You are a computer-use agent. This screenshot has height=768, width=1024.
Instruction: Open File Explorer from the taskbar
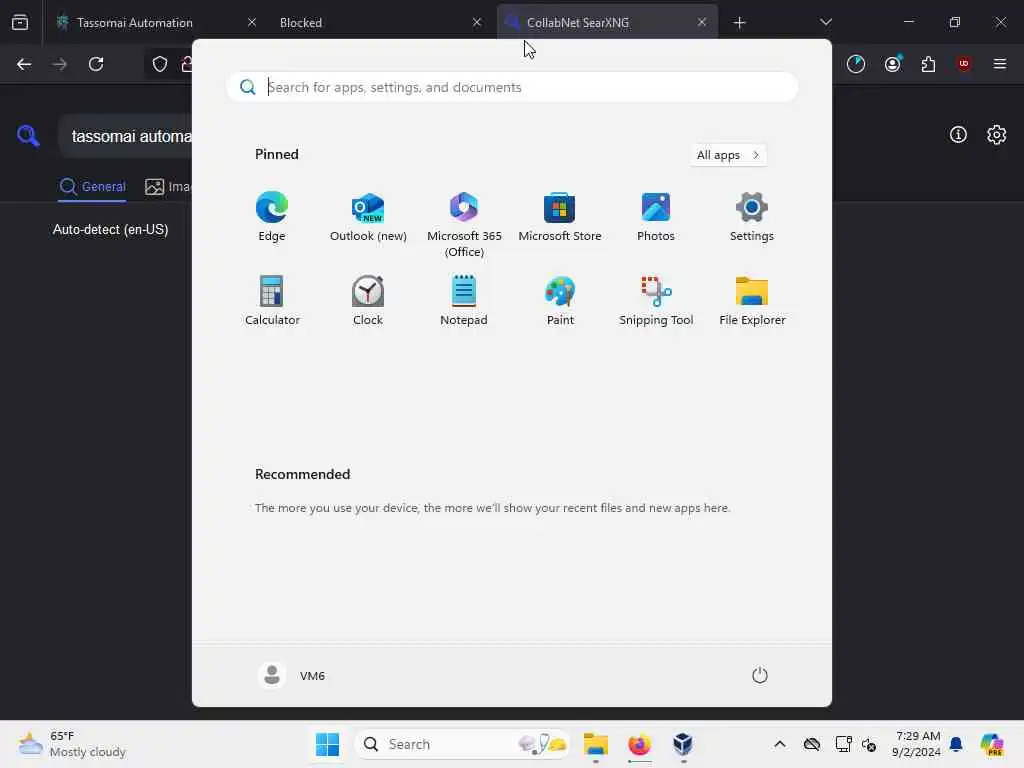(x=596, y=744)
